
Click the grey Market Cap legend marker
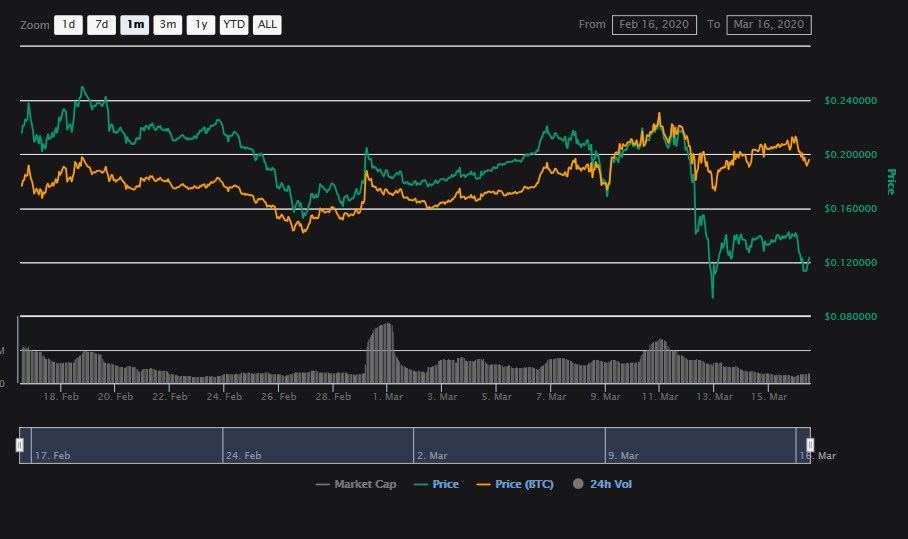pyautogui.click(x=323, y=485)
